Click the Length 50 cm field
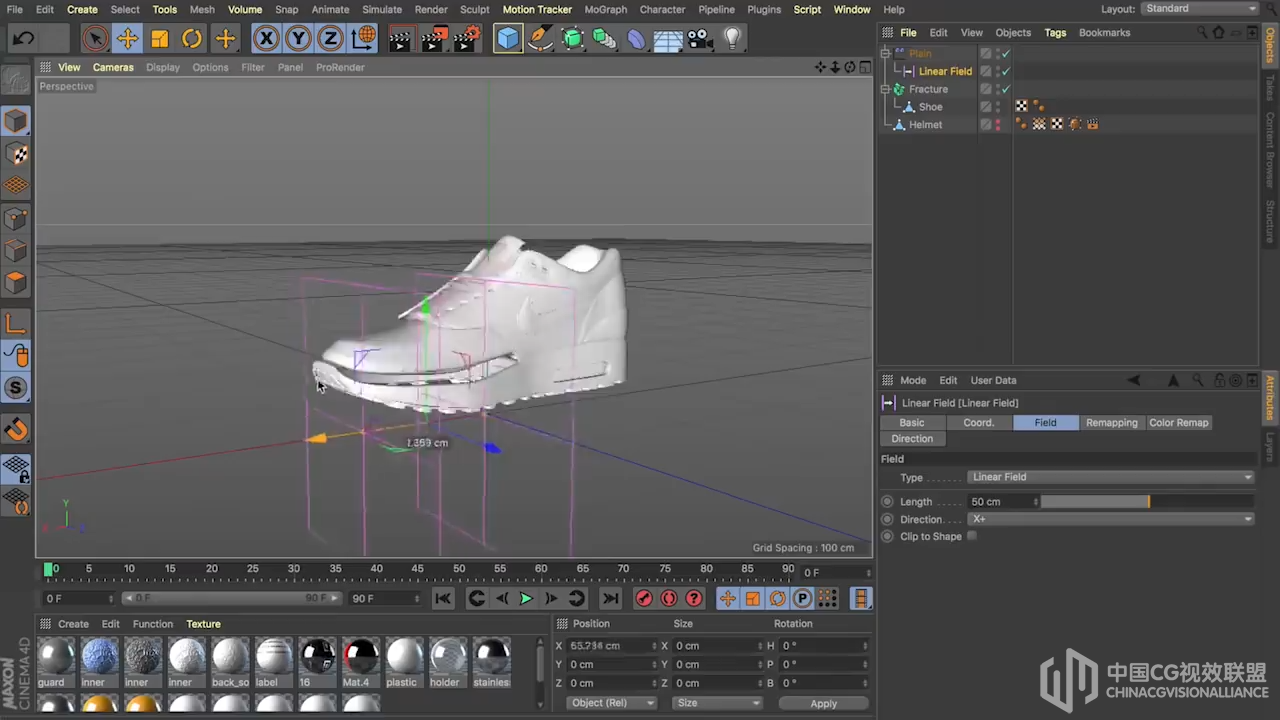1280x720 pixels. click(x=1002, y=502)
